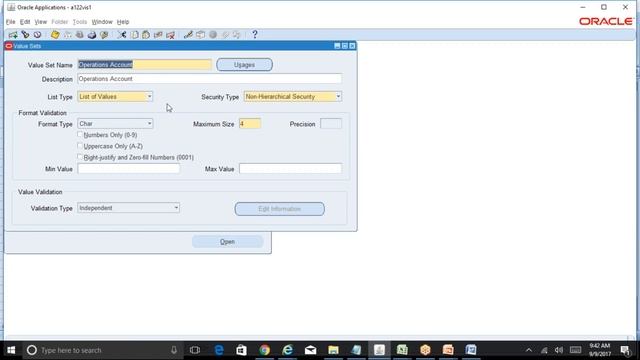The height and width of the screenshot is (360, 640).
Task: Click the yellow Save toolbar icon
Action: tap(55, 35)
